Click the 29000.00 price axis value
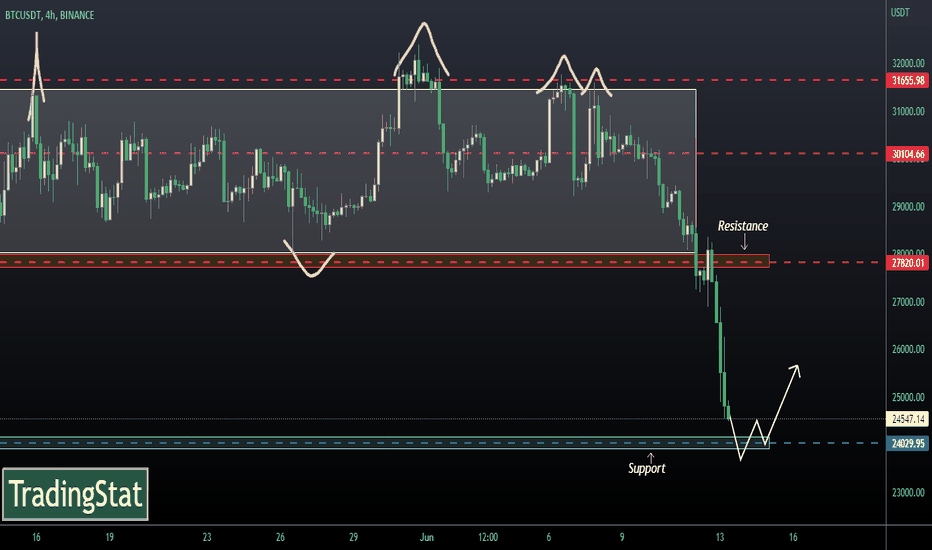The width and height of the screenshot is (932, 550). click(x=908, y=206)
